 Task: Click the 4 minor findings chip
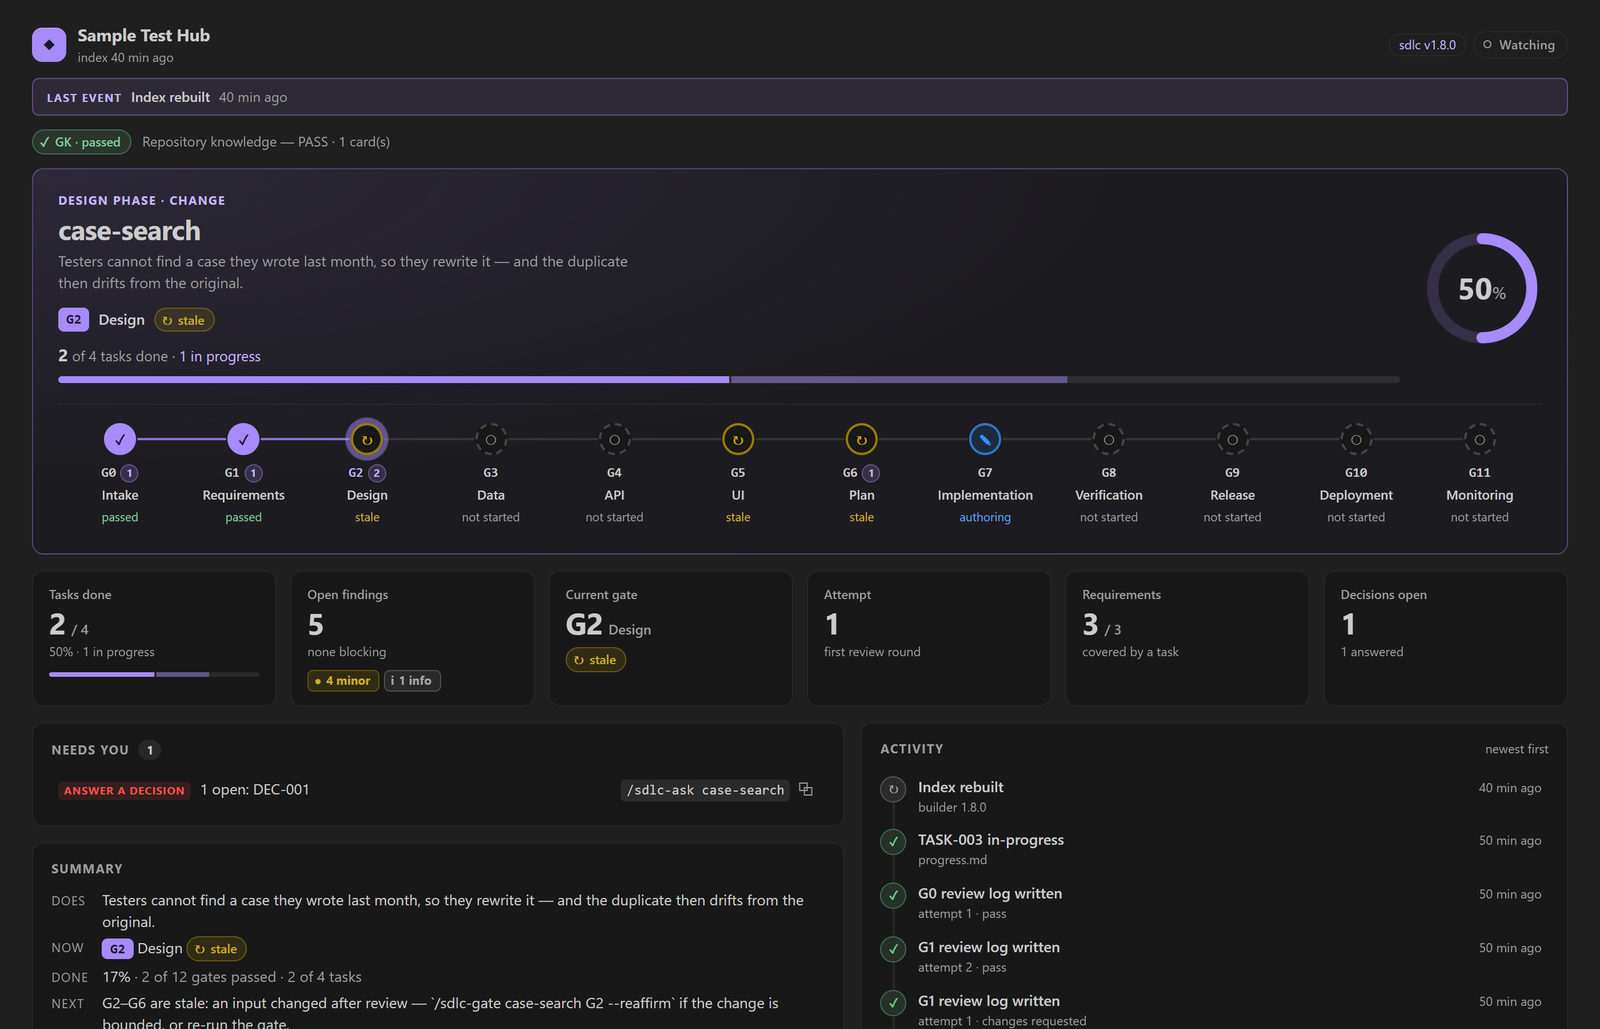343,681
